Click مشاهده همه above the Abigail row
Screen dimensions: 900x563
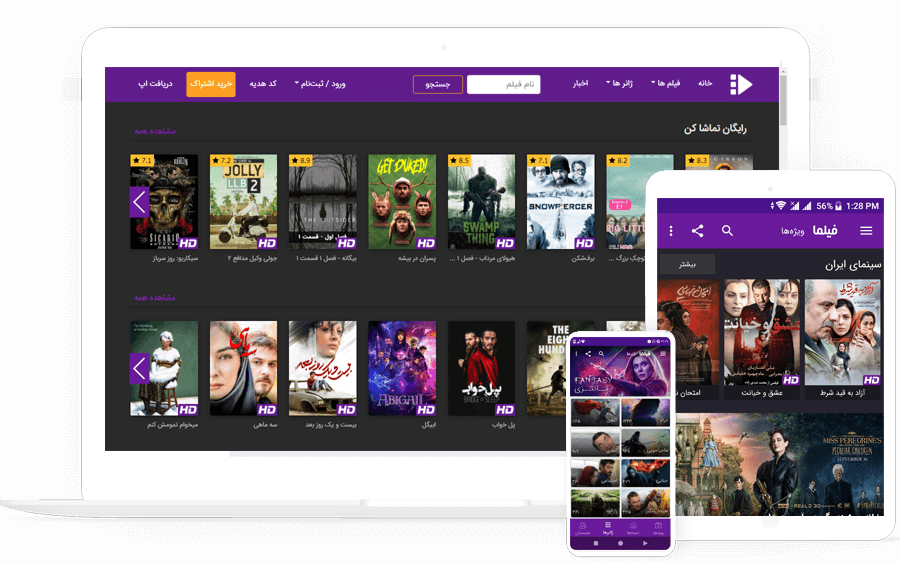click(155, 298)
